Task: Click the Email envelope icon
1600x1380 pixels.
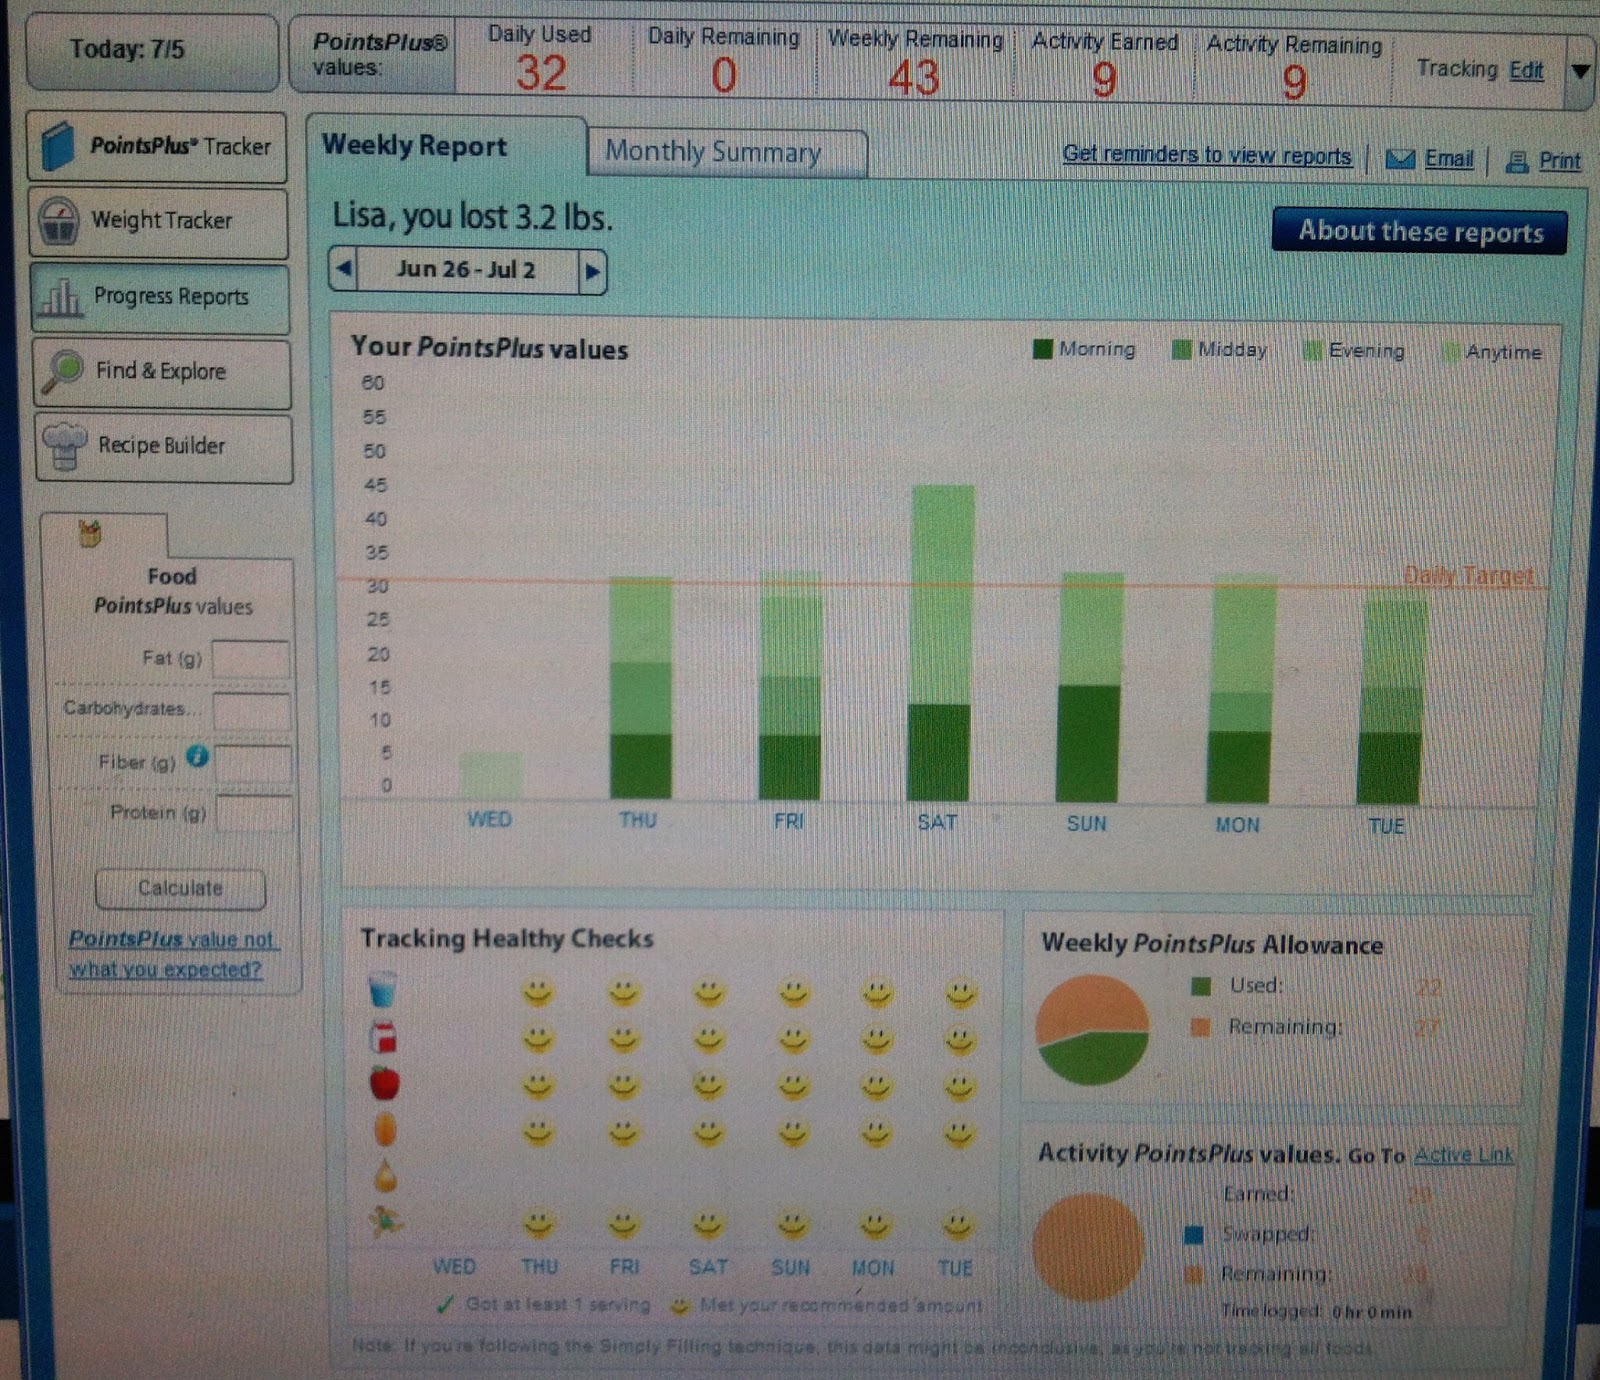Action: (1400, 159)
